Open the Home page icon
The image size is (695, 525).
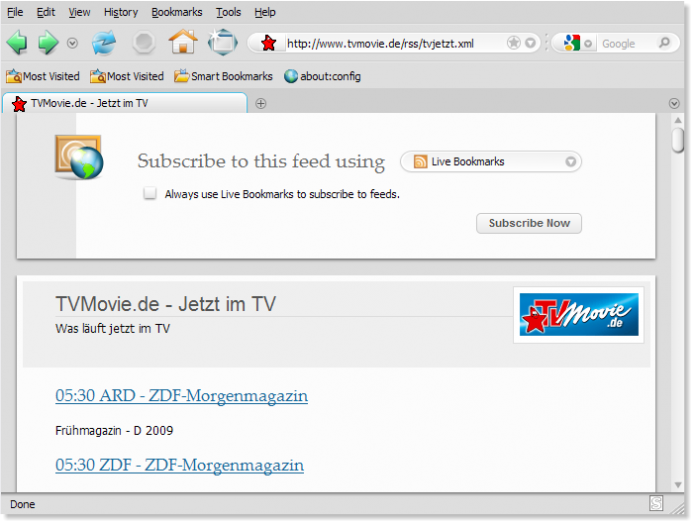pyautogui.click(x=183, y=42)
